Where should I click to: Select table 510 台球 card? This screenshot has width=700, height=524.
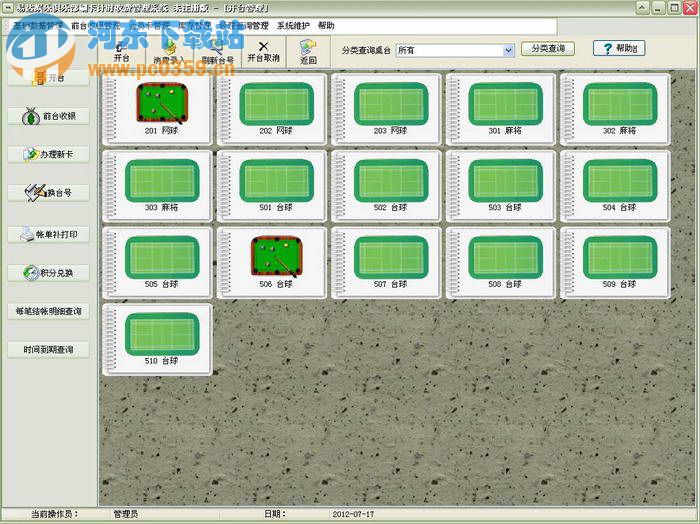click(157, 340)
